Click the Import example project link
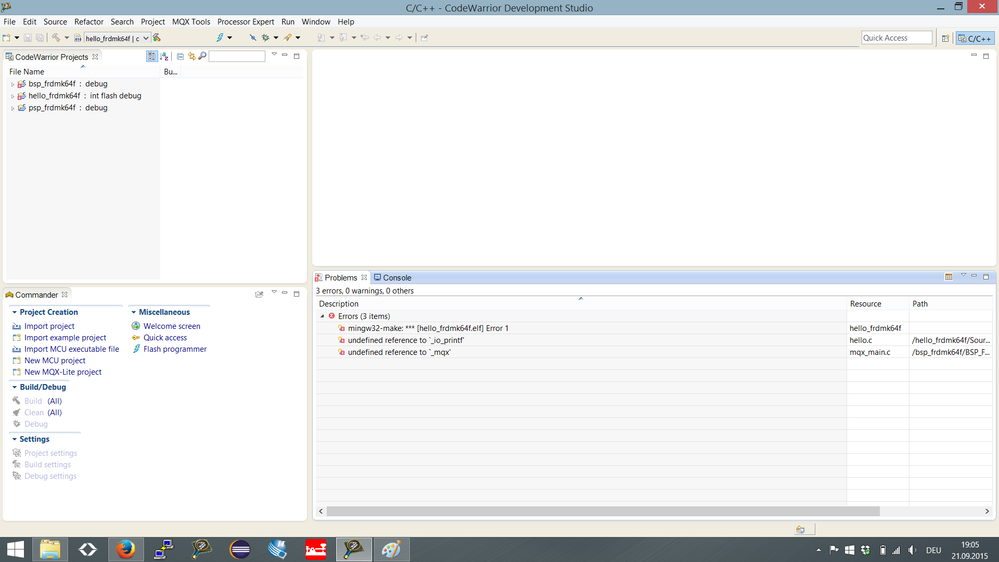The height and width of the screenshot is (562, 999). (65, 338)
